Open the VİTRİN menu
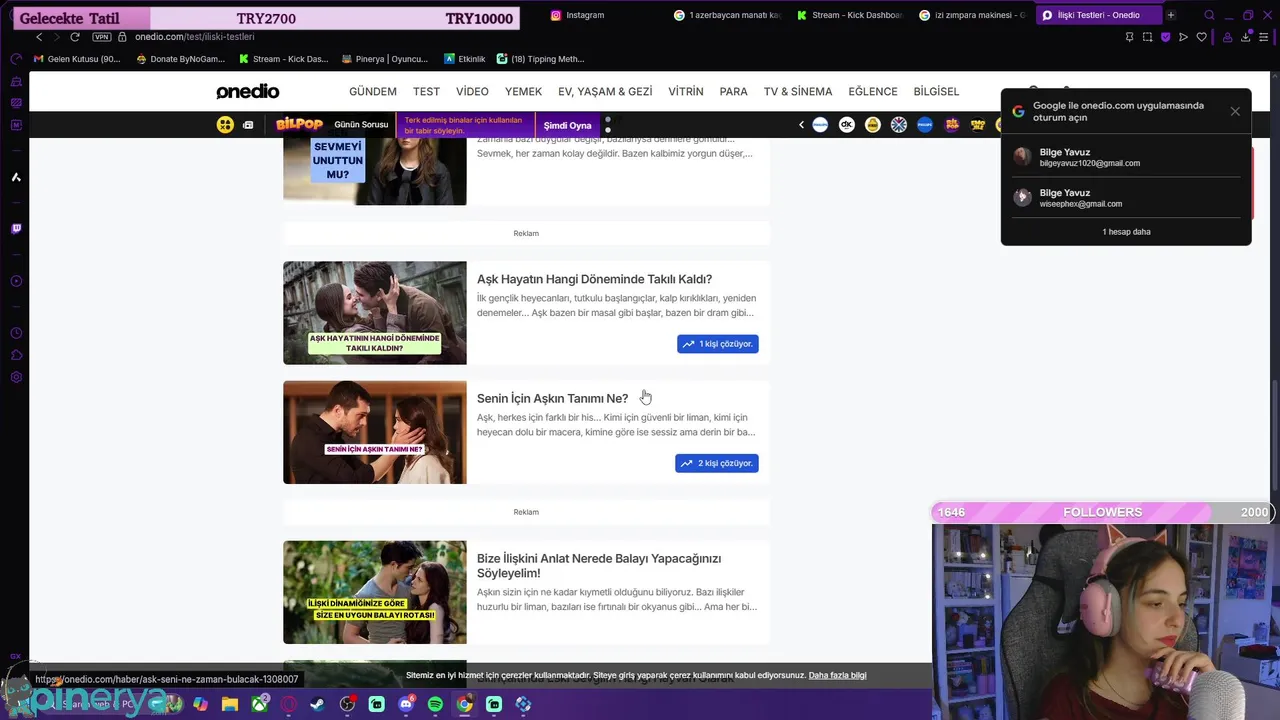The height and width of the screenshot is (720, 1280). click(686, 91)
